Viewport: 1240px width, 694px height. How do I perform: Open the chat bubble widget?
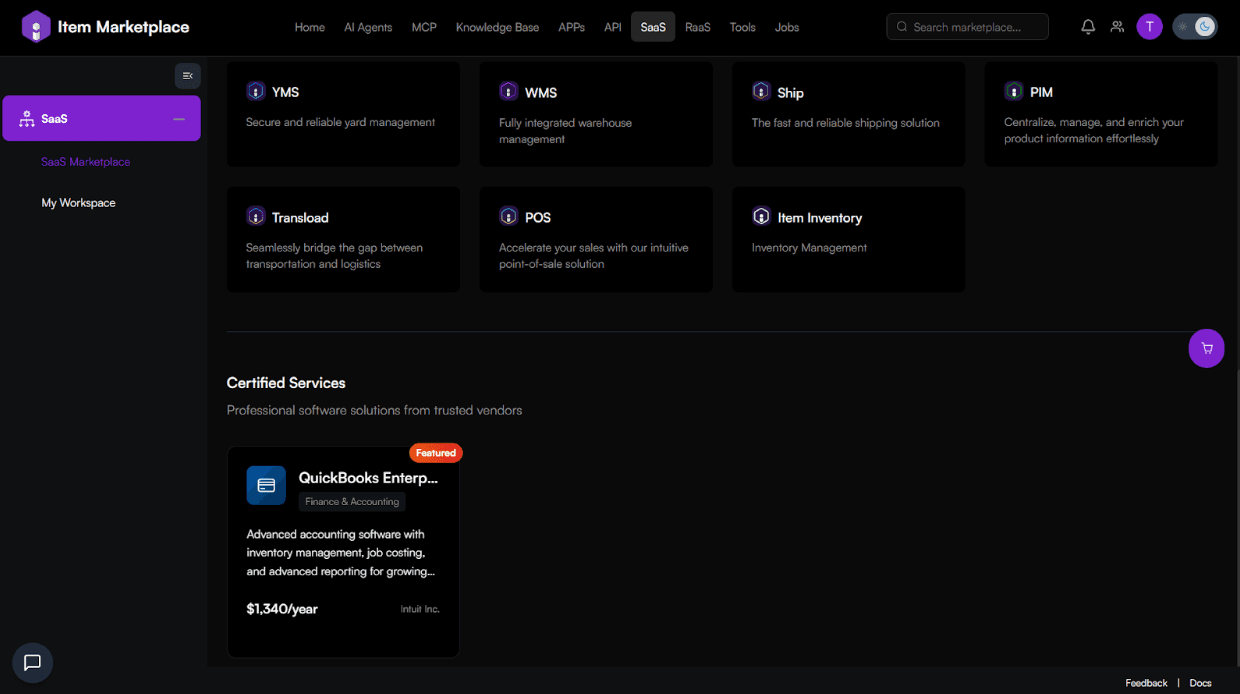coord(32,662)
